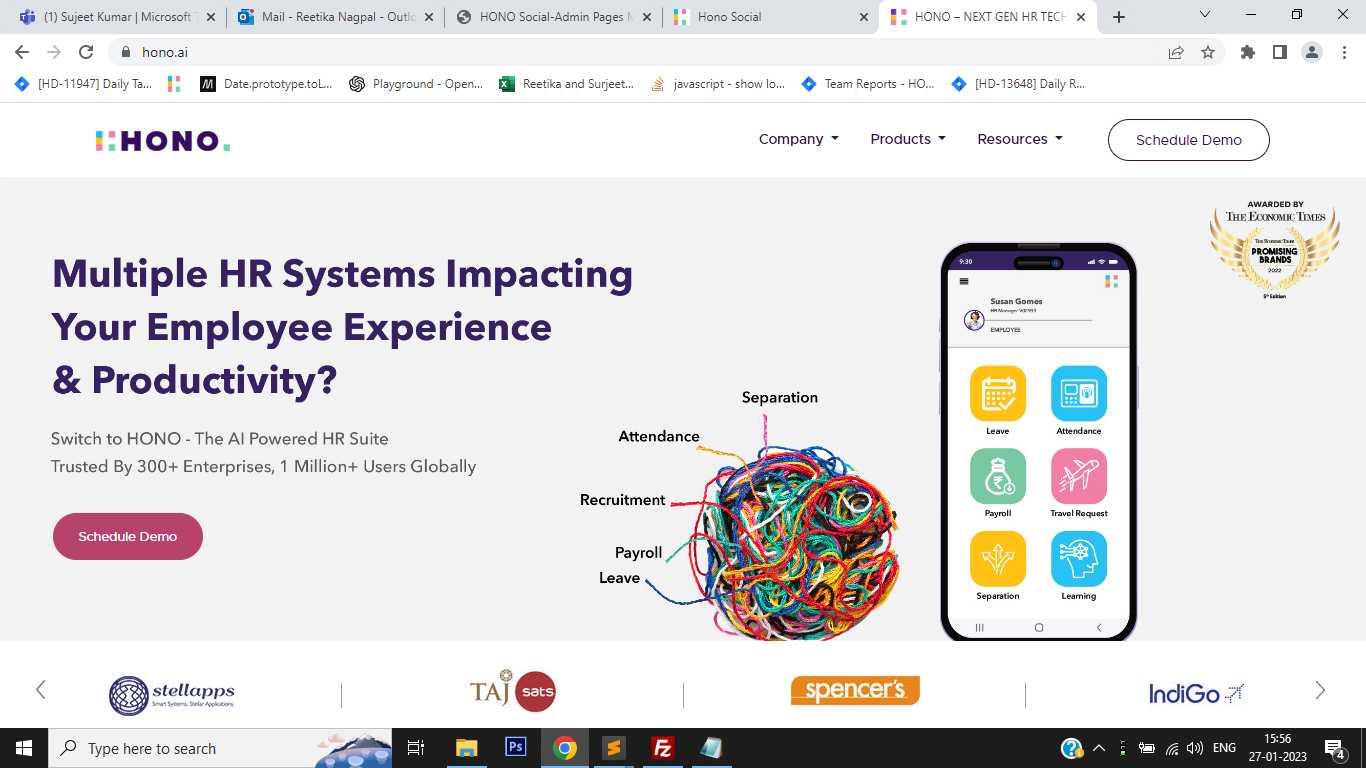Open the Windows Start menu
1366x768 pixels.
tap(23, 748)
